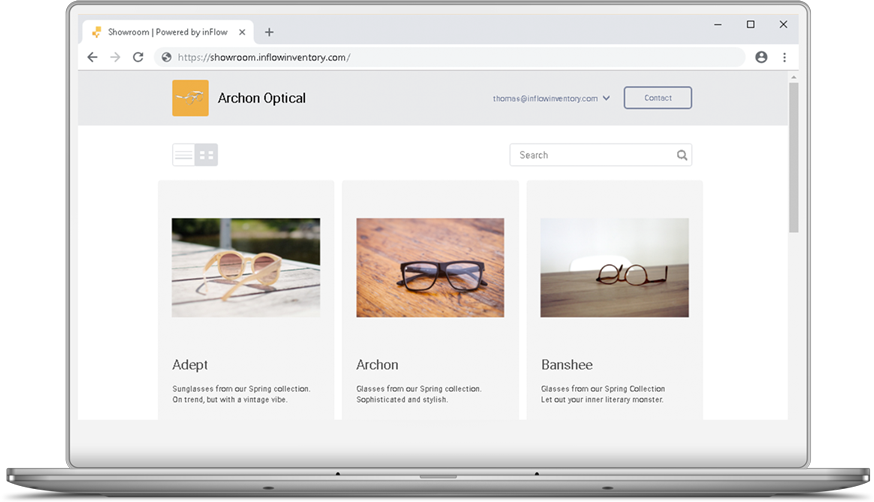
Task: Click the search magnifier icon
Action: coord(682,155)
